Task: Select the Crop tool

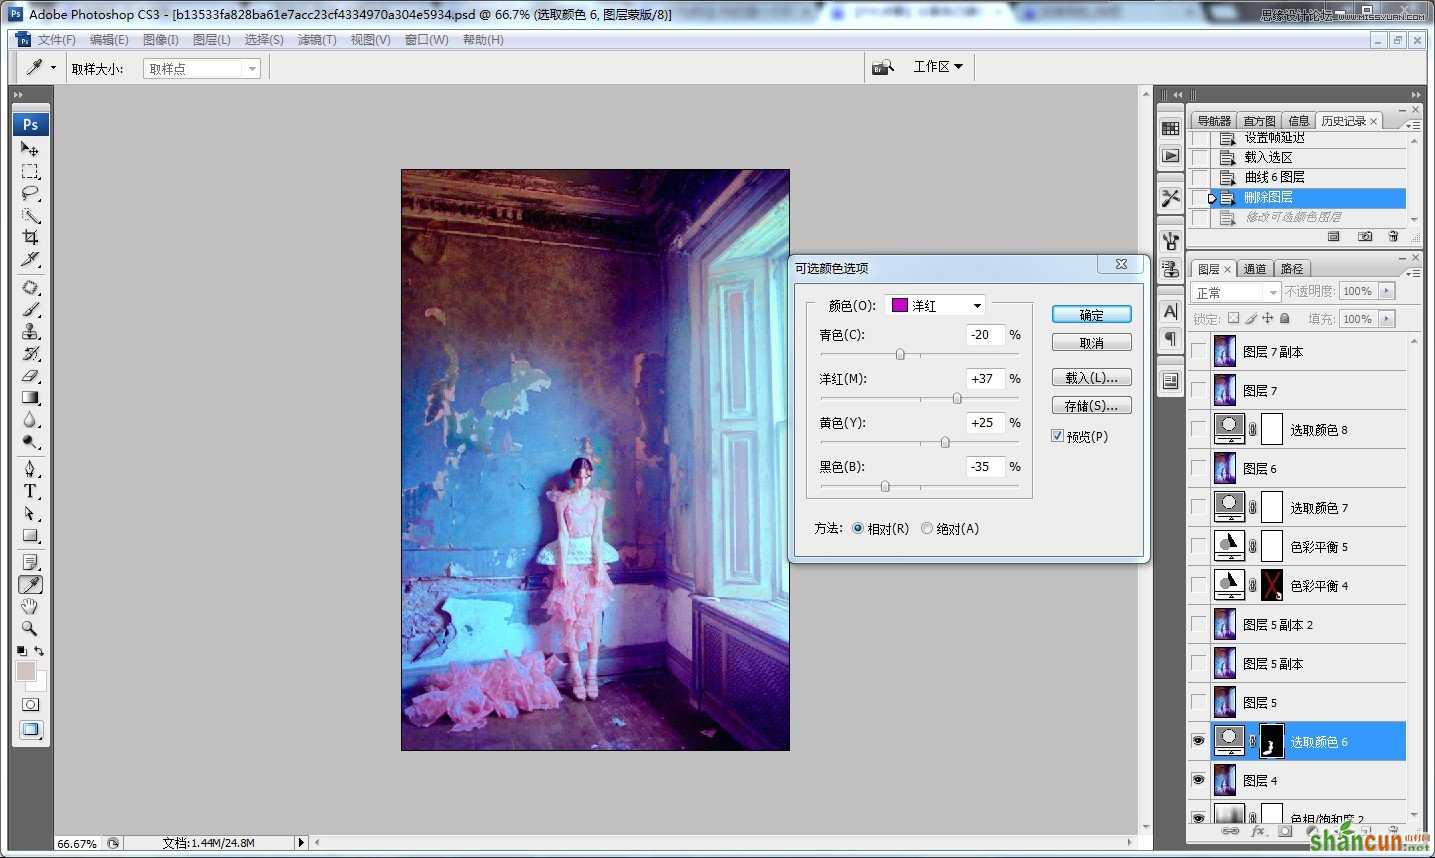Action: tap(30, 237)
